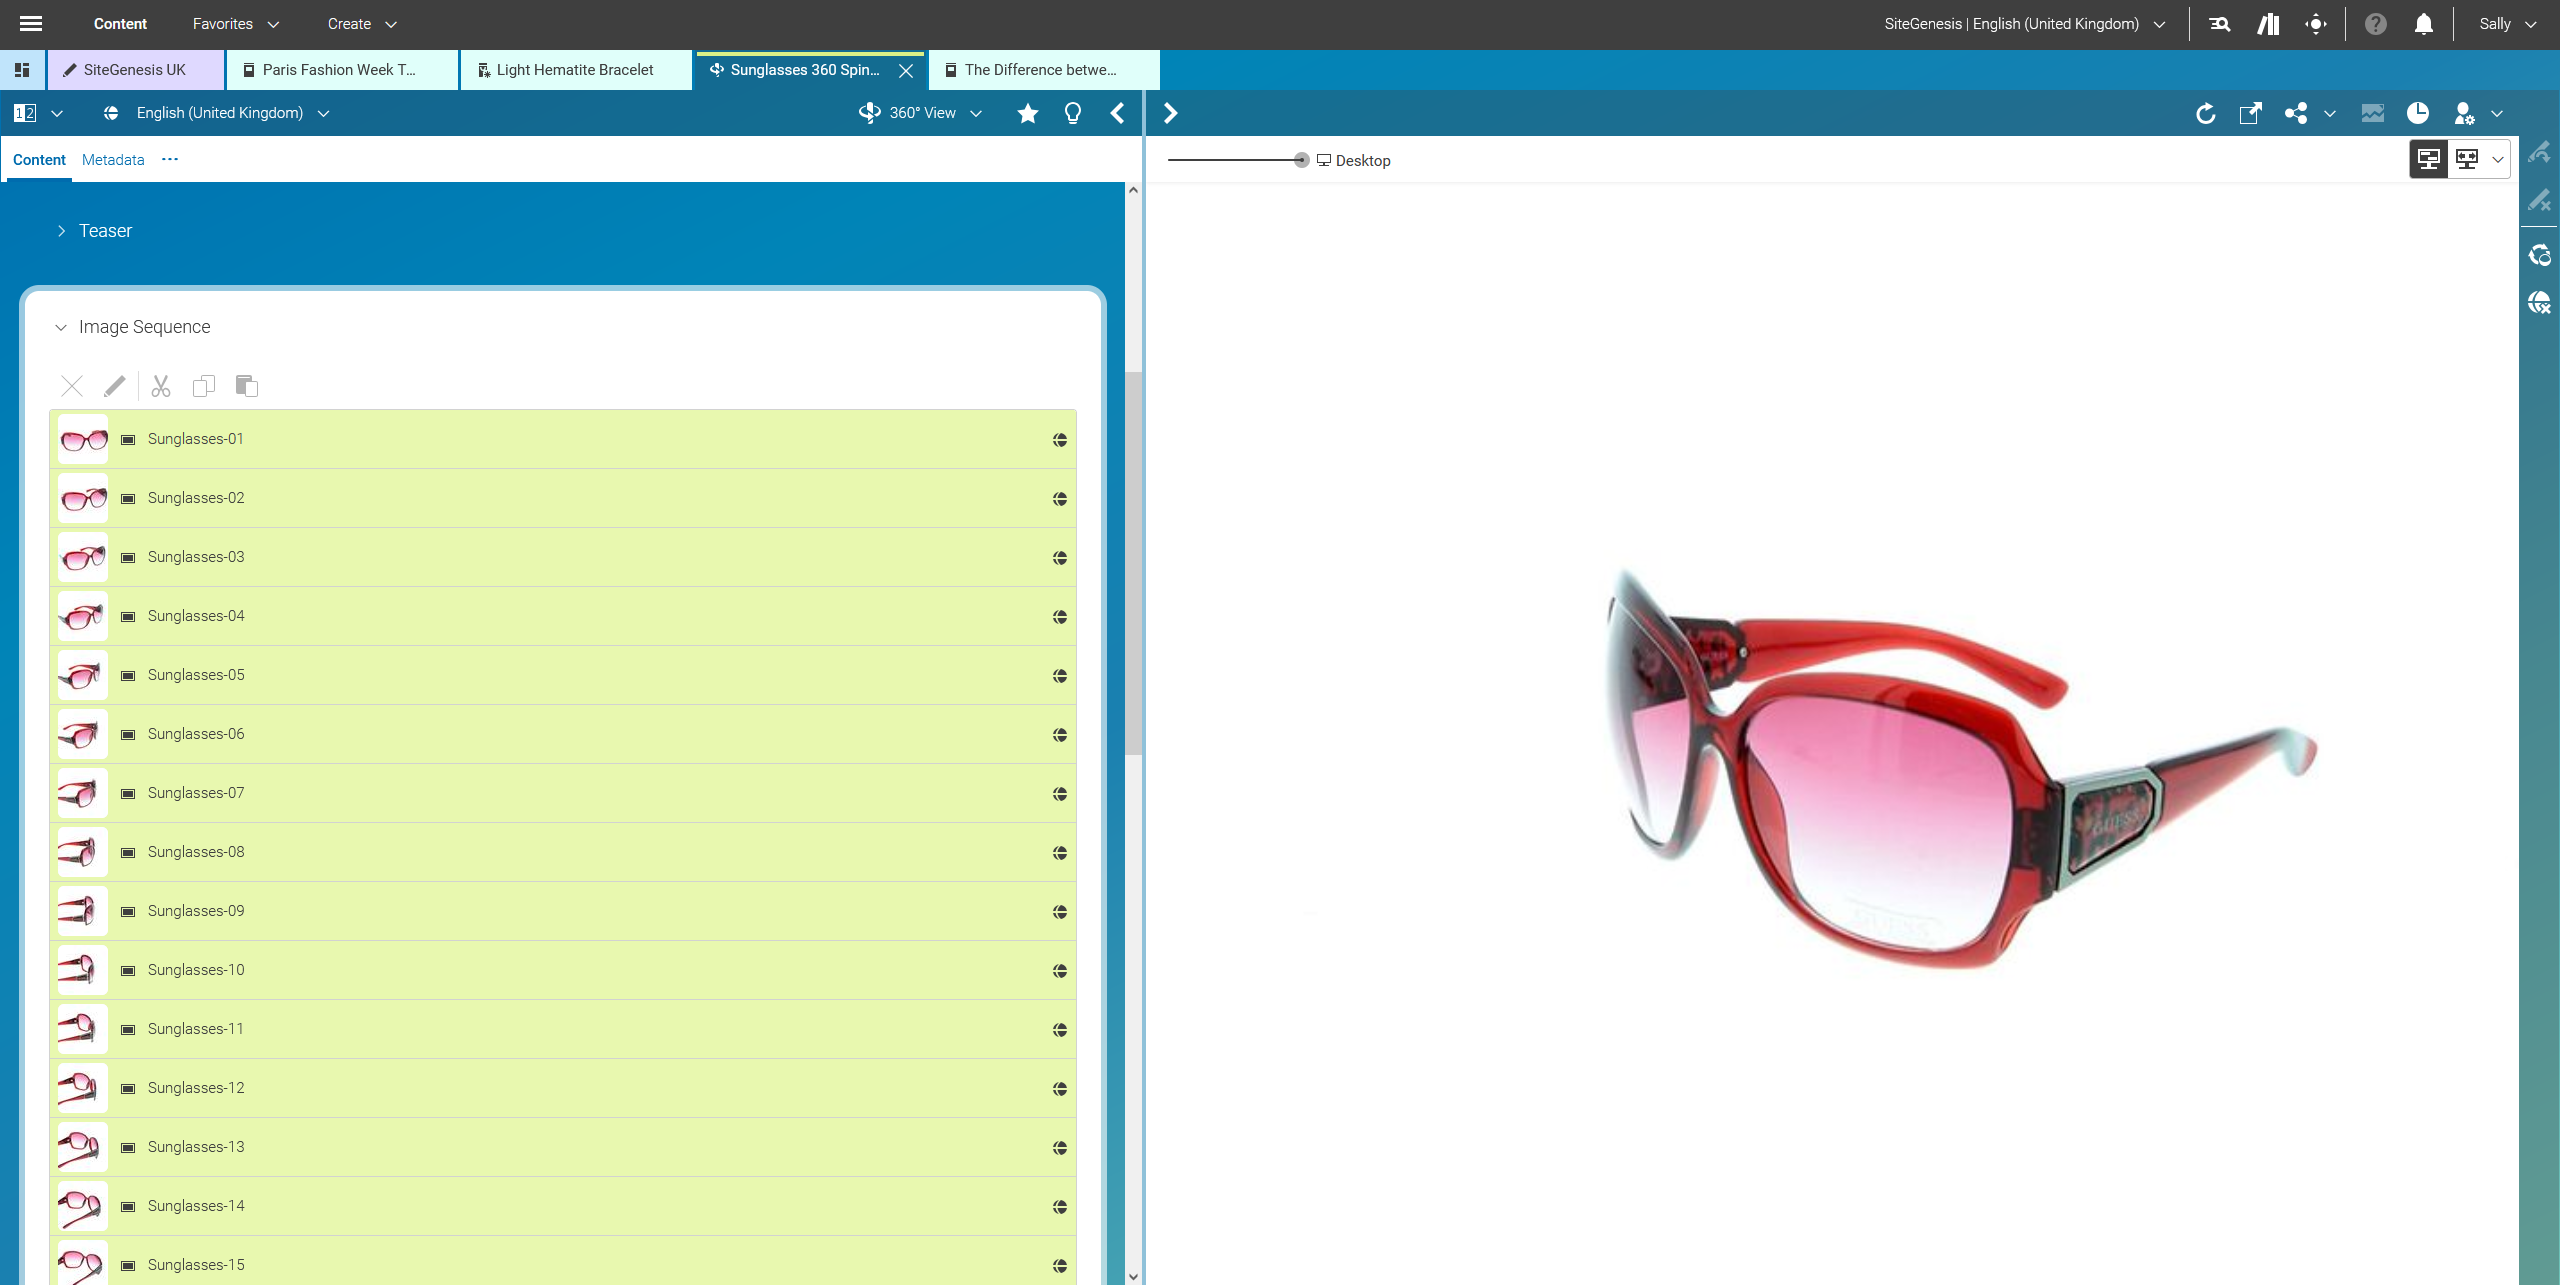Open the notifications bell

tap(2423, 24)
